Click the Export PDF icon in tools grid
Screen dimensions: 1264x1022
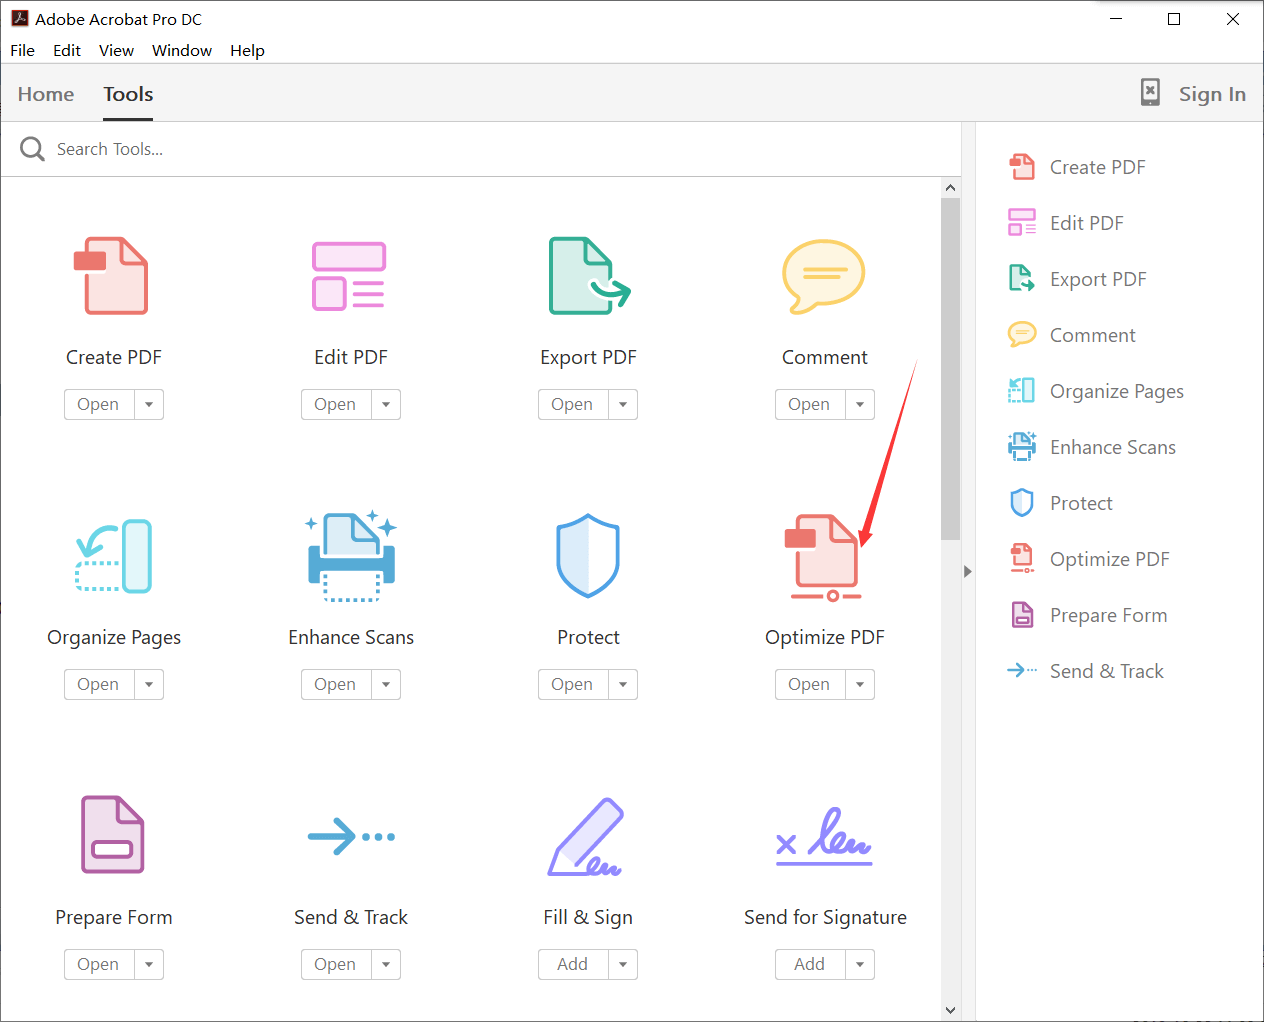click(x=588, y=276)
